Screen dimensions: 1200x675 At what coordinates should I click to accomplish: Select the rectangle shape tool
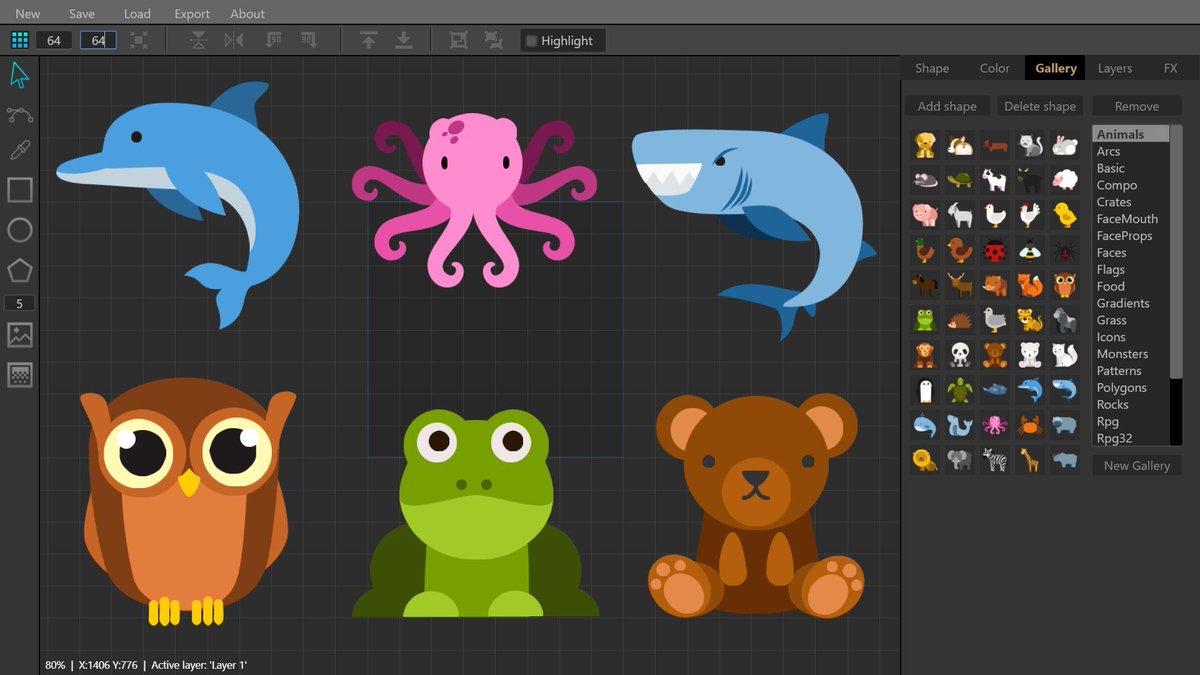tap(19, 190)
